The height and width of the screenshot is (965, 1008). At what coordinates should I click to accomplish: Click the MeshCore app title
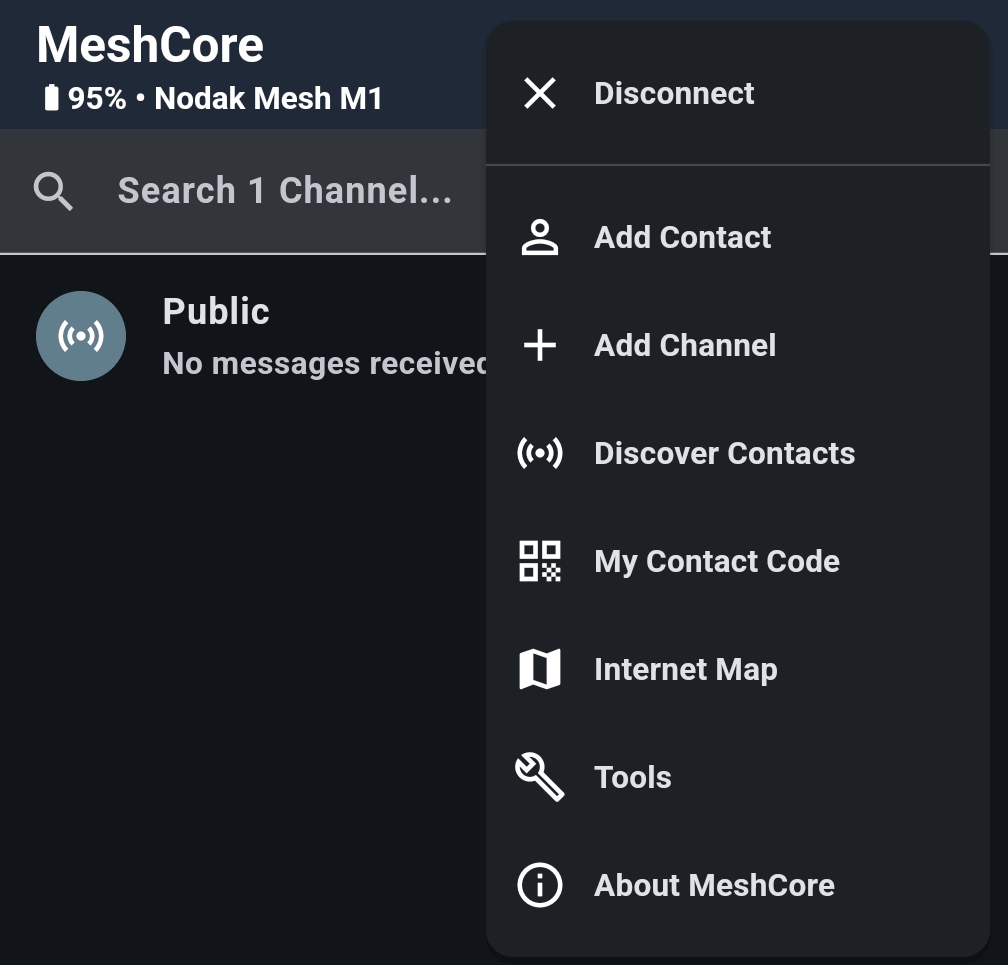(x=150, y=45)
